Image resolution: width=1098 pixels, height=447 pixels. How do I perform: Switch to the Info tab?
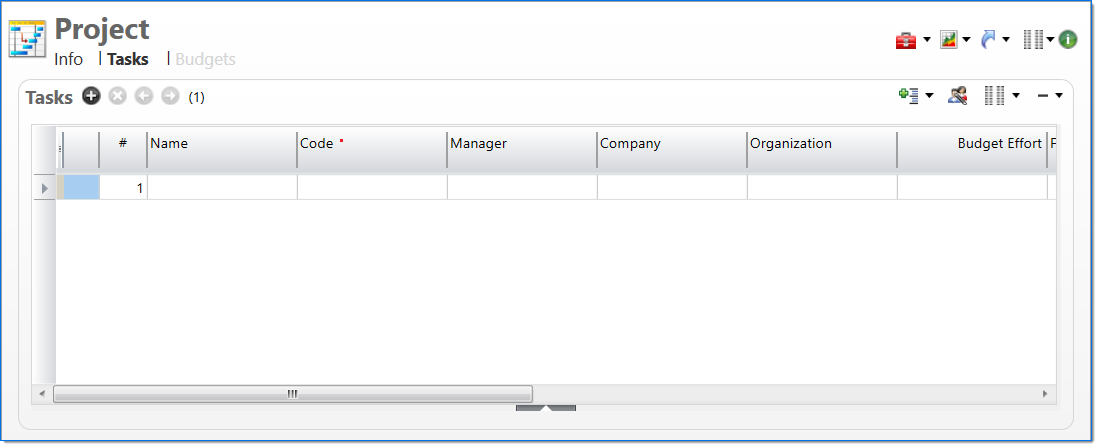(68, 59)
